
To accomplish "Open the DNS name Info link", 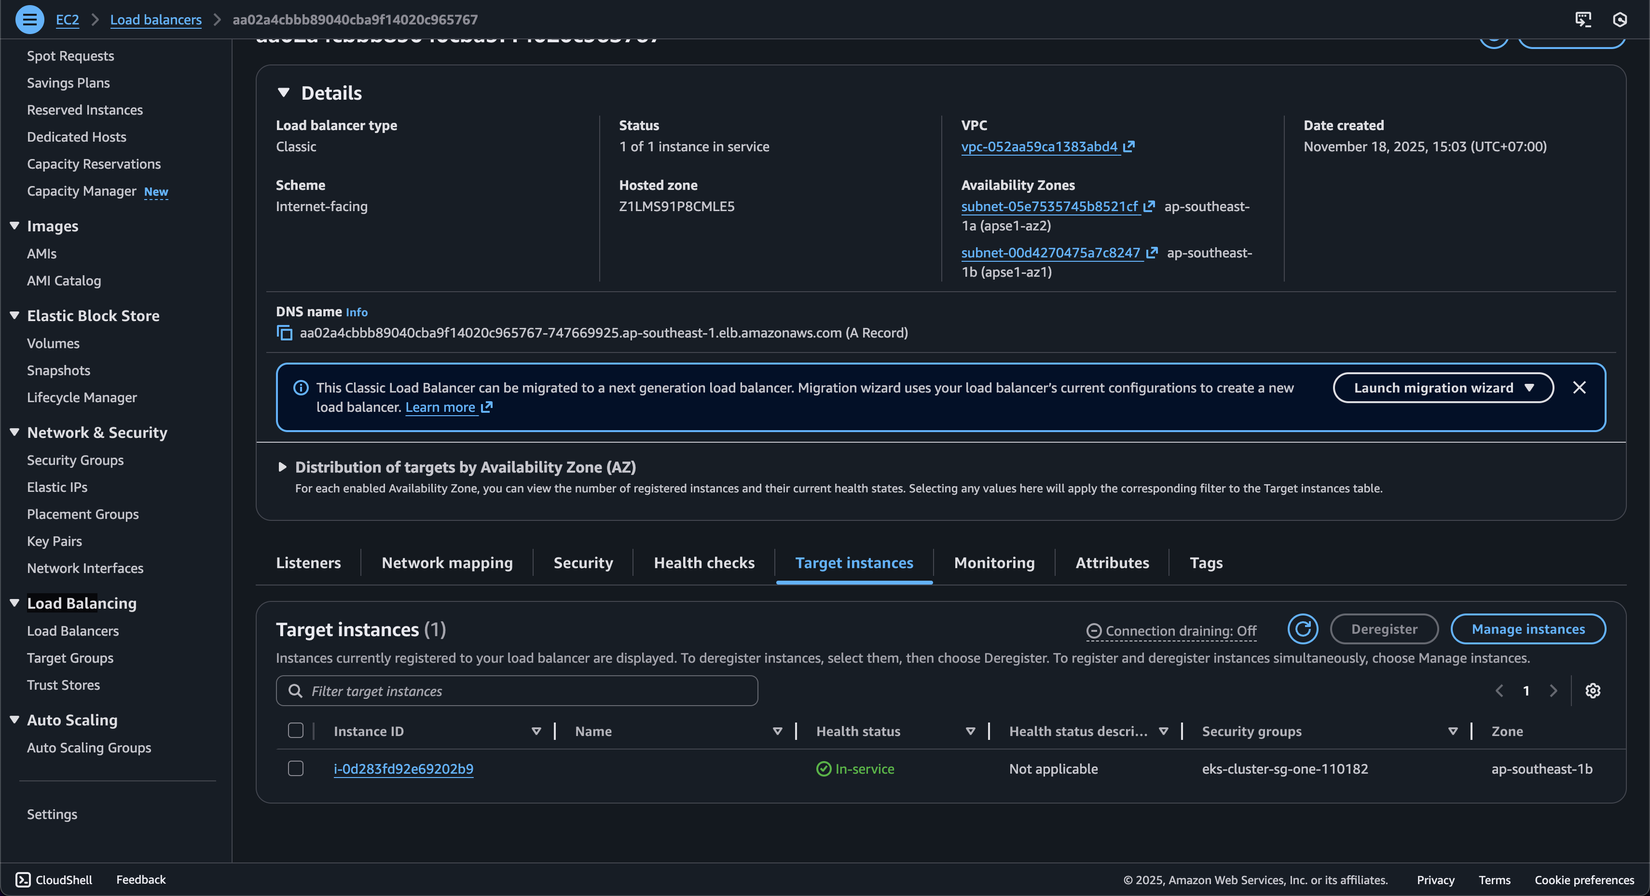I will coord(357,312).
